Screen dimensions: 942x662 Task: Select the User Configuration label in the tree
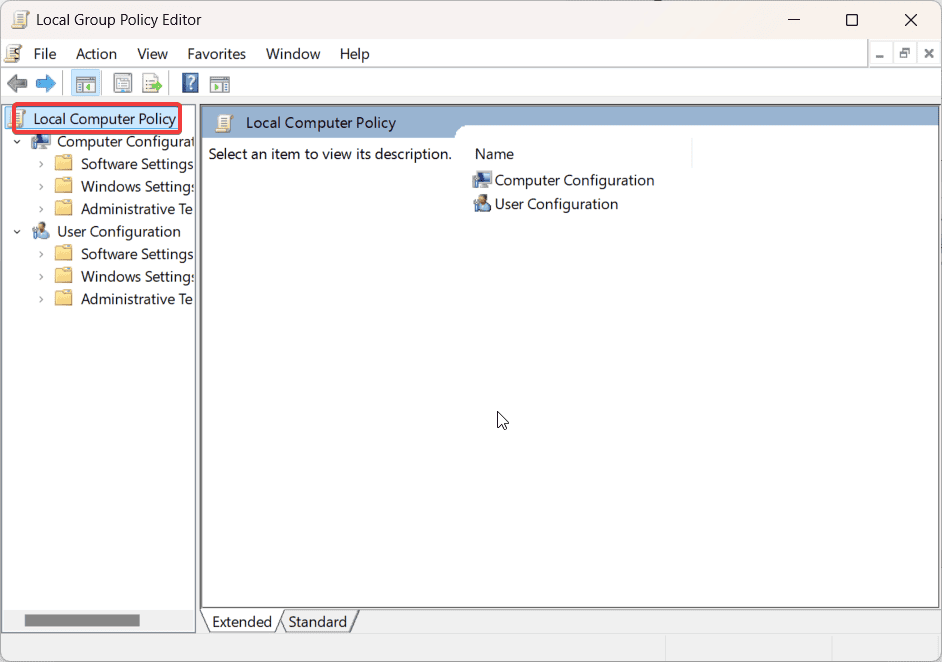coord(118,231)
